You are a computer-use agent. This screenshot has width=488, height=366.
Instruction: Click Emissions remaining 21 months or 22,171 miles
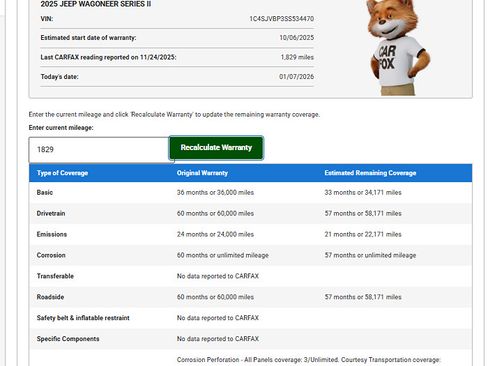pyautogui.click(x=363, y=234)
